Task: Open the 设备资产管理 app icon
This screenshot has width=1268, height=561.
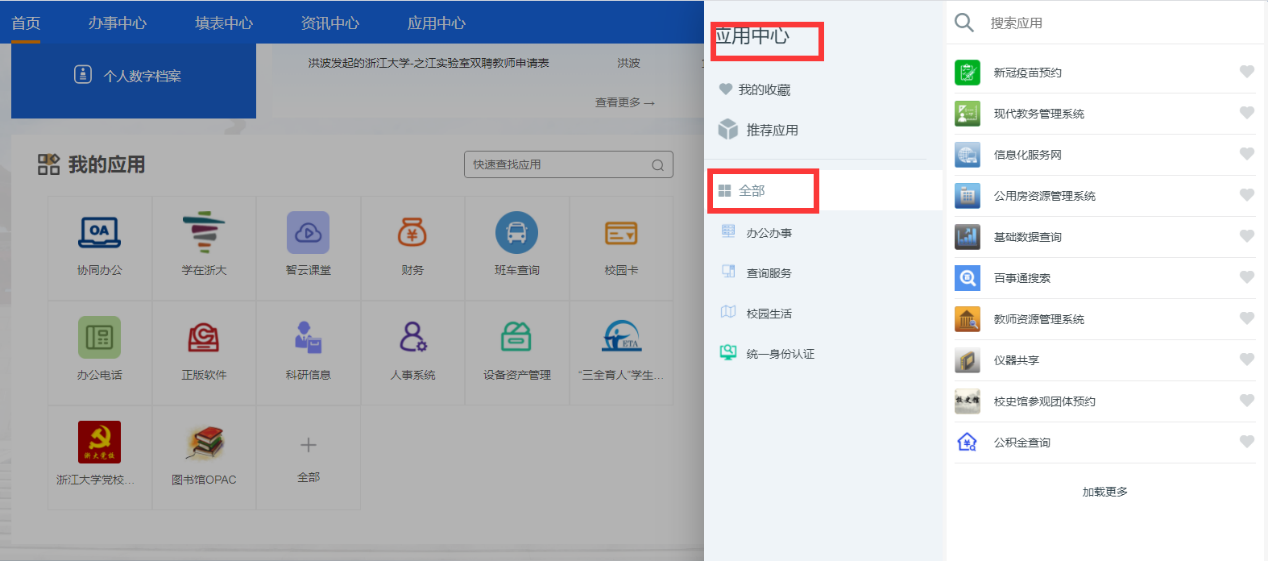Action: (x=517, y=337)
